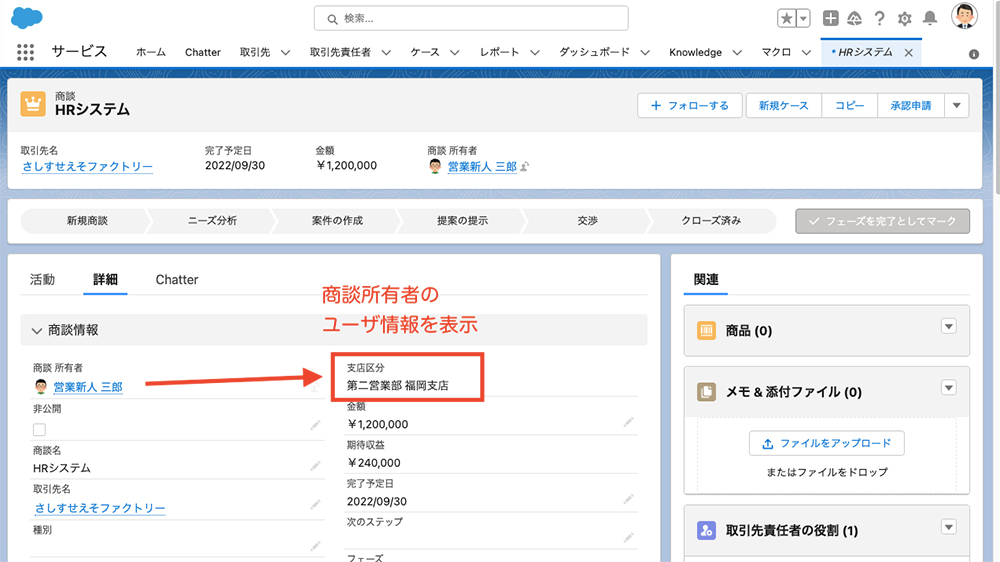The height and width of the screenshot is (562, 1000).
Task: Close the HRシステム workspace tab
Action: pyautogui.click(x=909, y=53)
